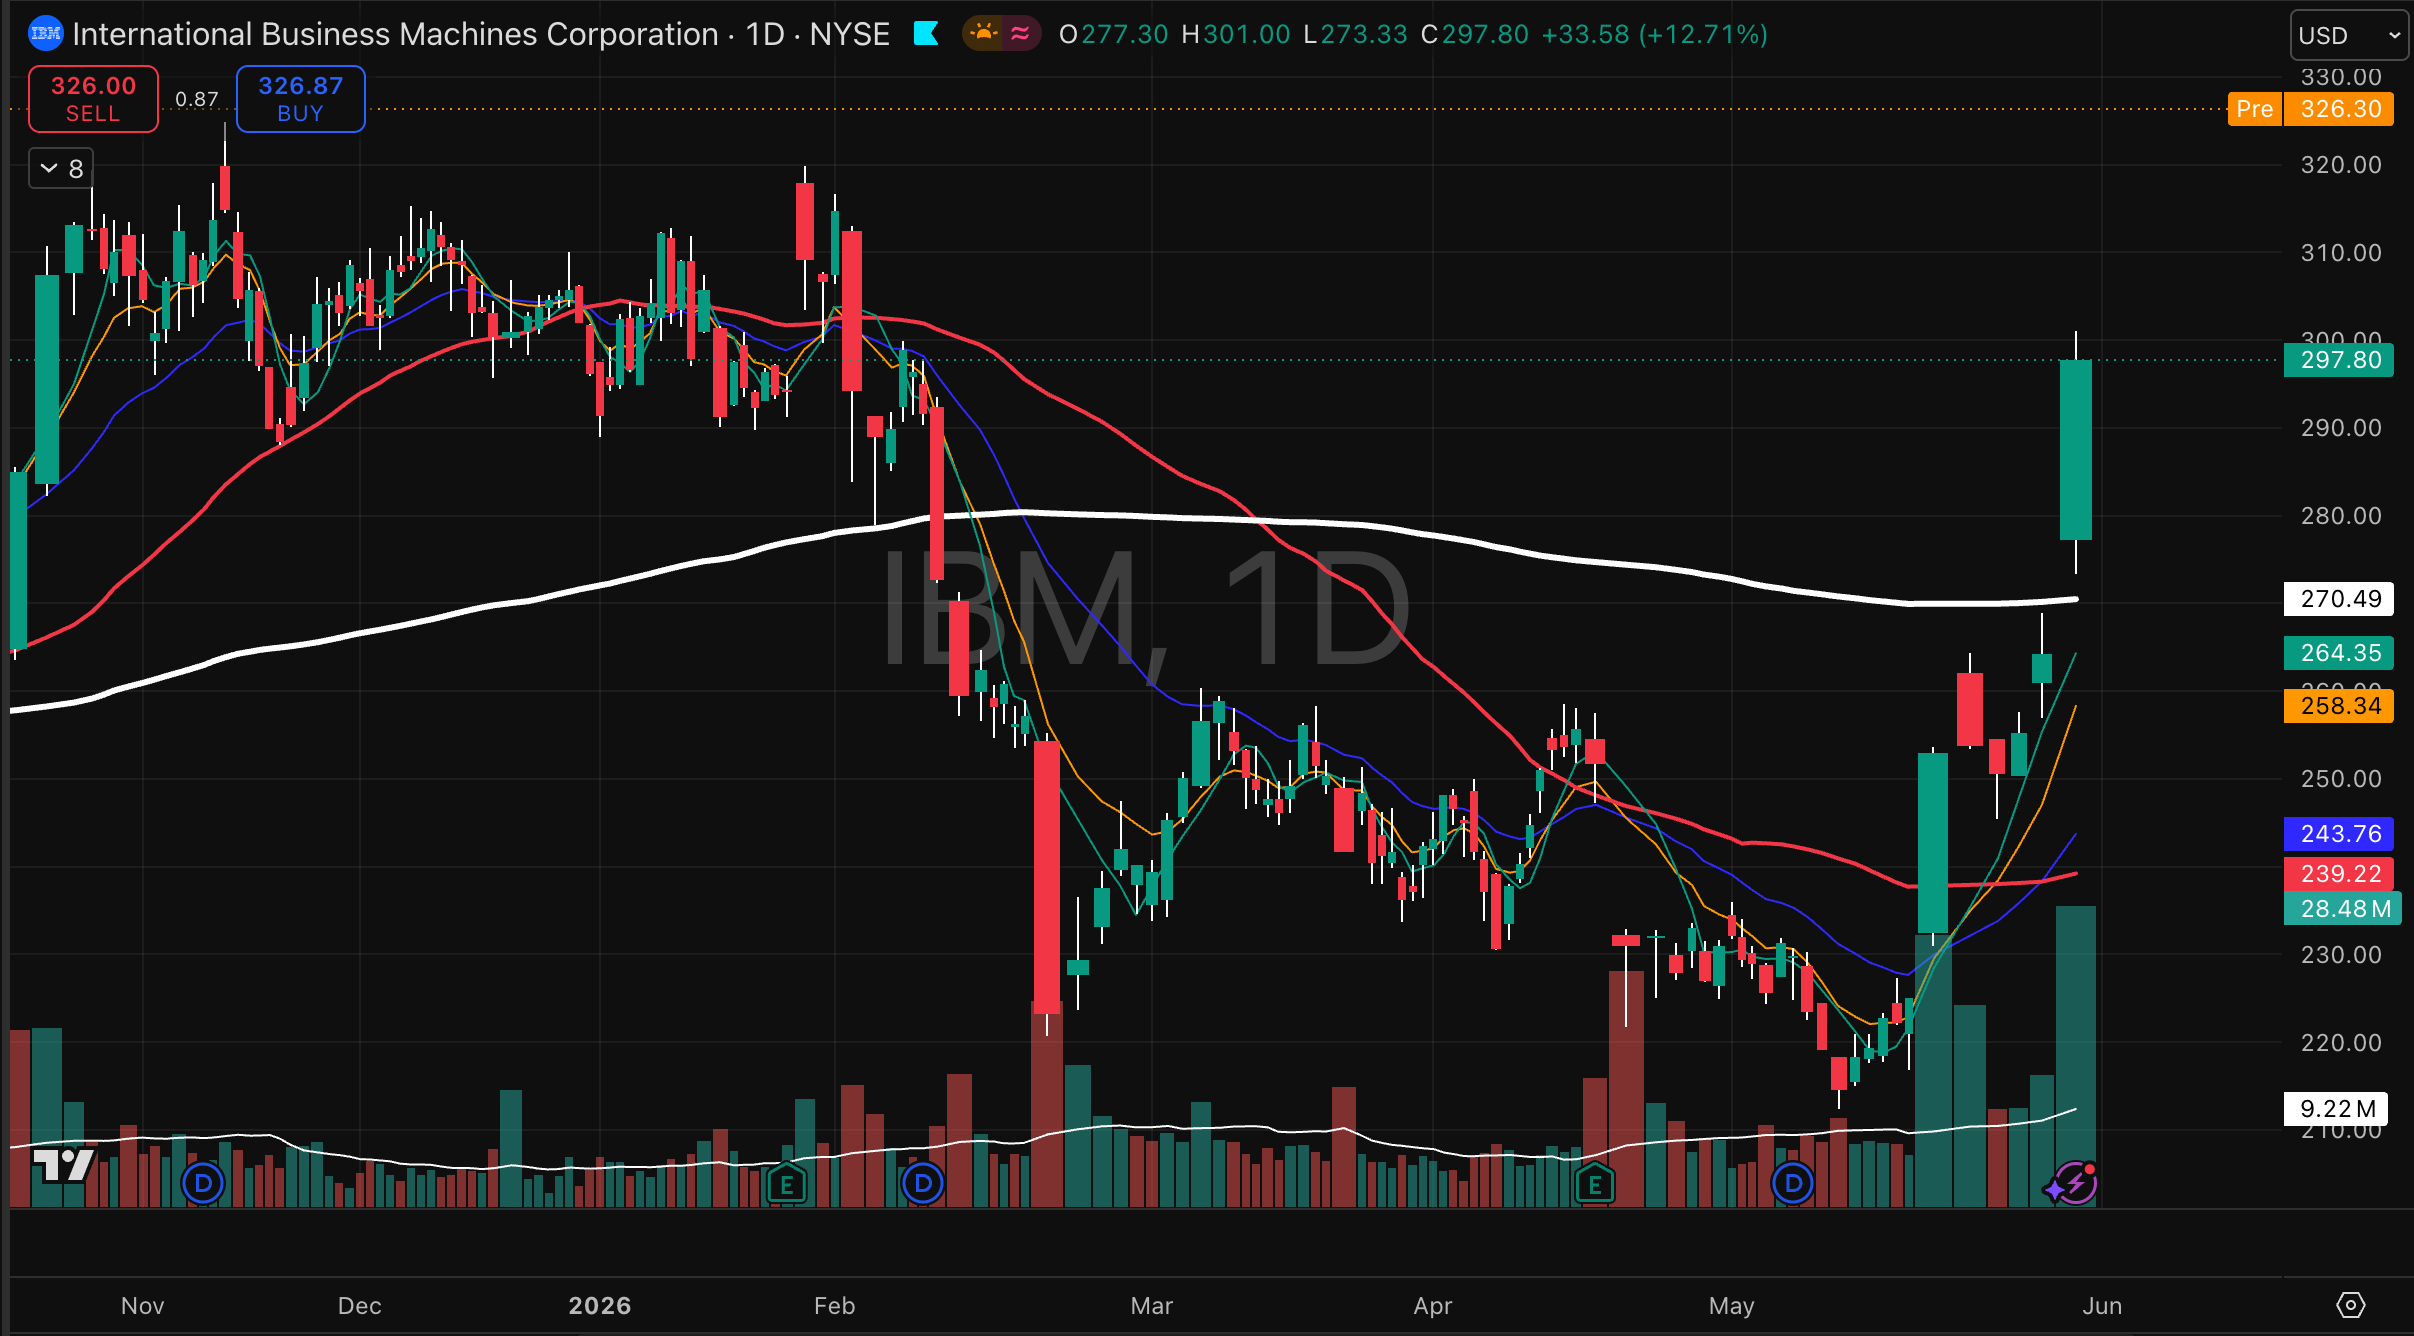Click the teal flag icon beside NYSE
The image size is (2414, 1336).
[926, 34]
